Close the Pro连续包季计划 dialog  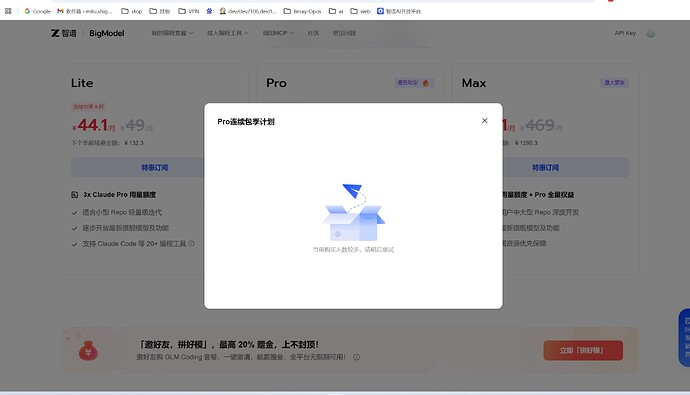pyautogui.click(x=484, y=121)
